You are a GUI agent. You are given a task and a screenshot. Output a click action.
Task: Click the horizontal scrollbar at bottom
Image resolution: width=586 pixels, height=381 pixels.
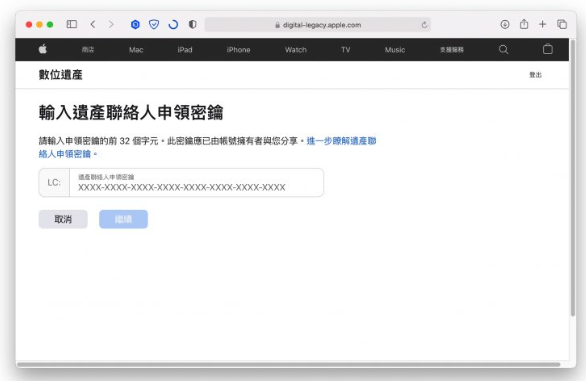(x=289, y=364)
